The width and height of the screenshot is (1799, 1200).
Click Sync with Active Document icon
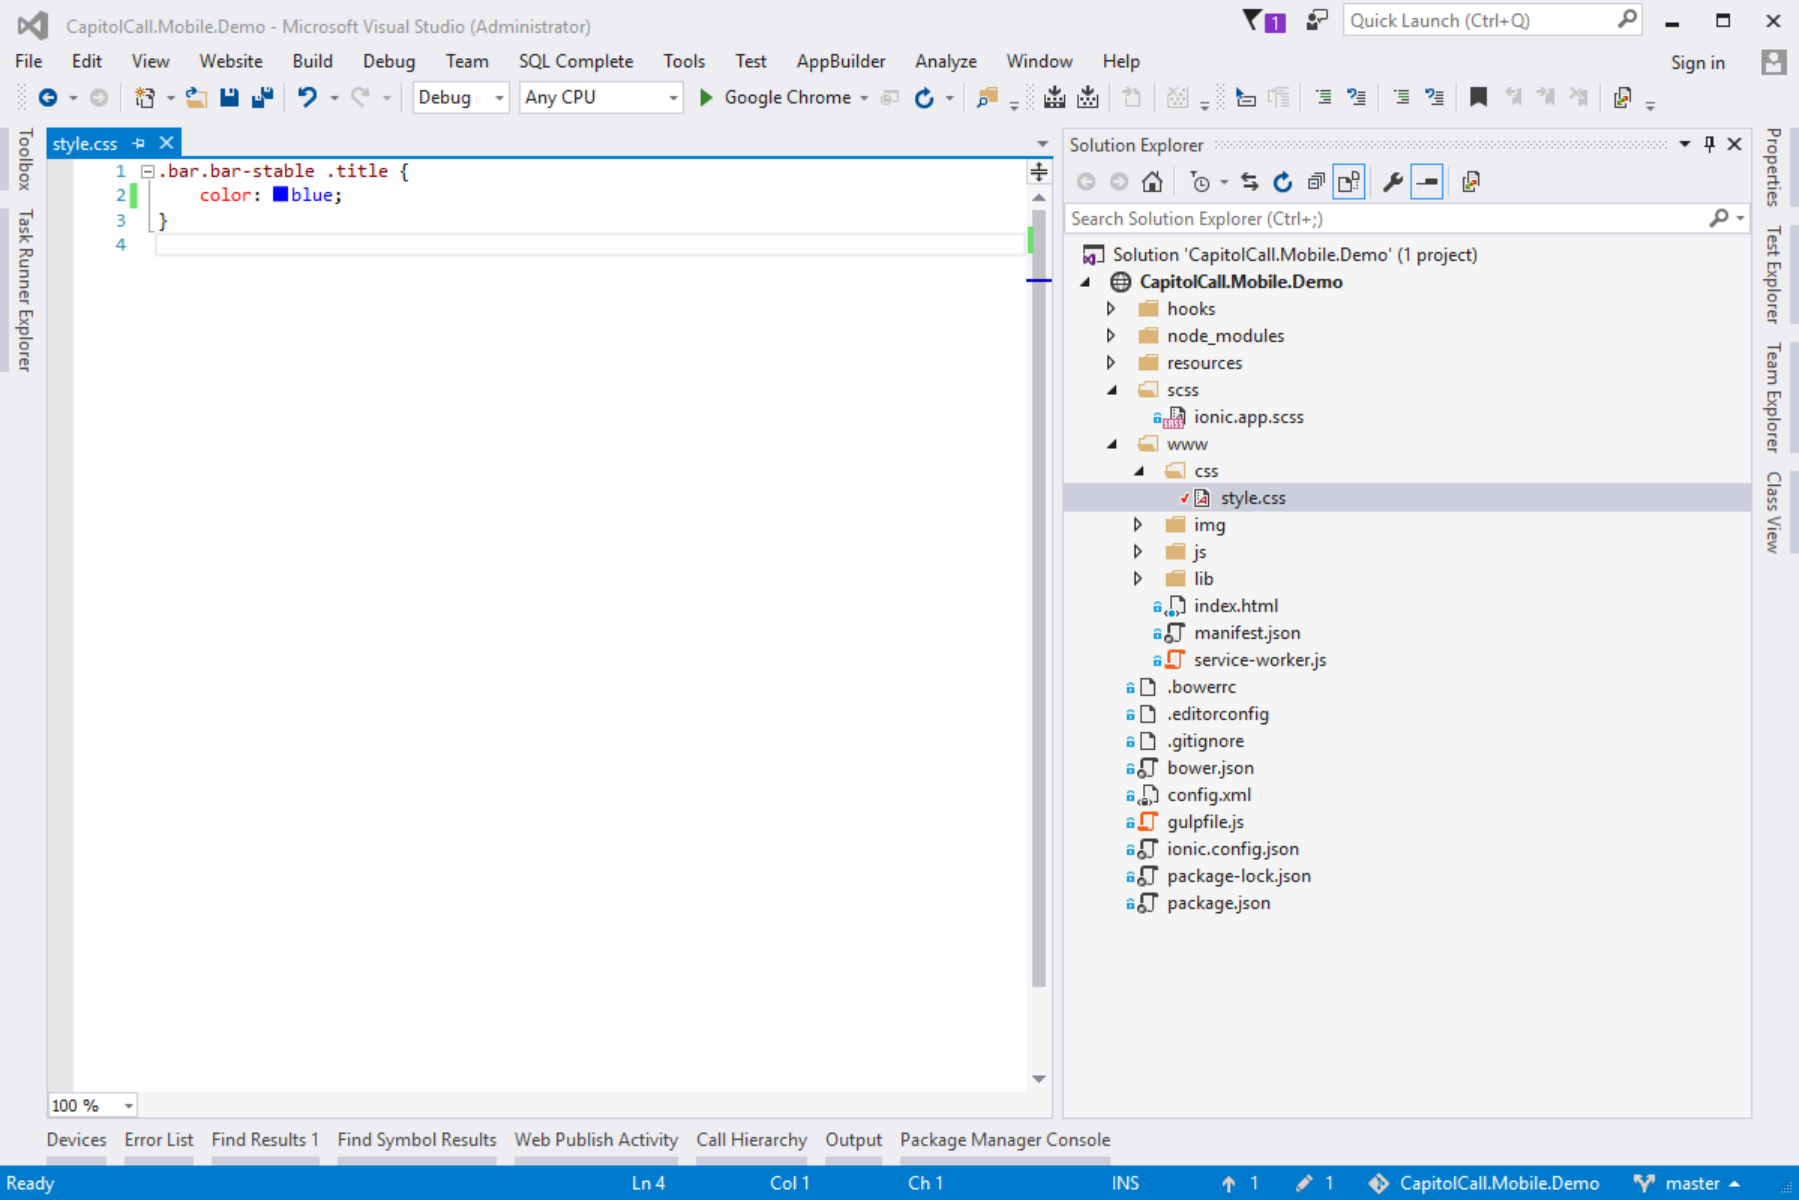1250,182
